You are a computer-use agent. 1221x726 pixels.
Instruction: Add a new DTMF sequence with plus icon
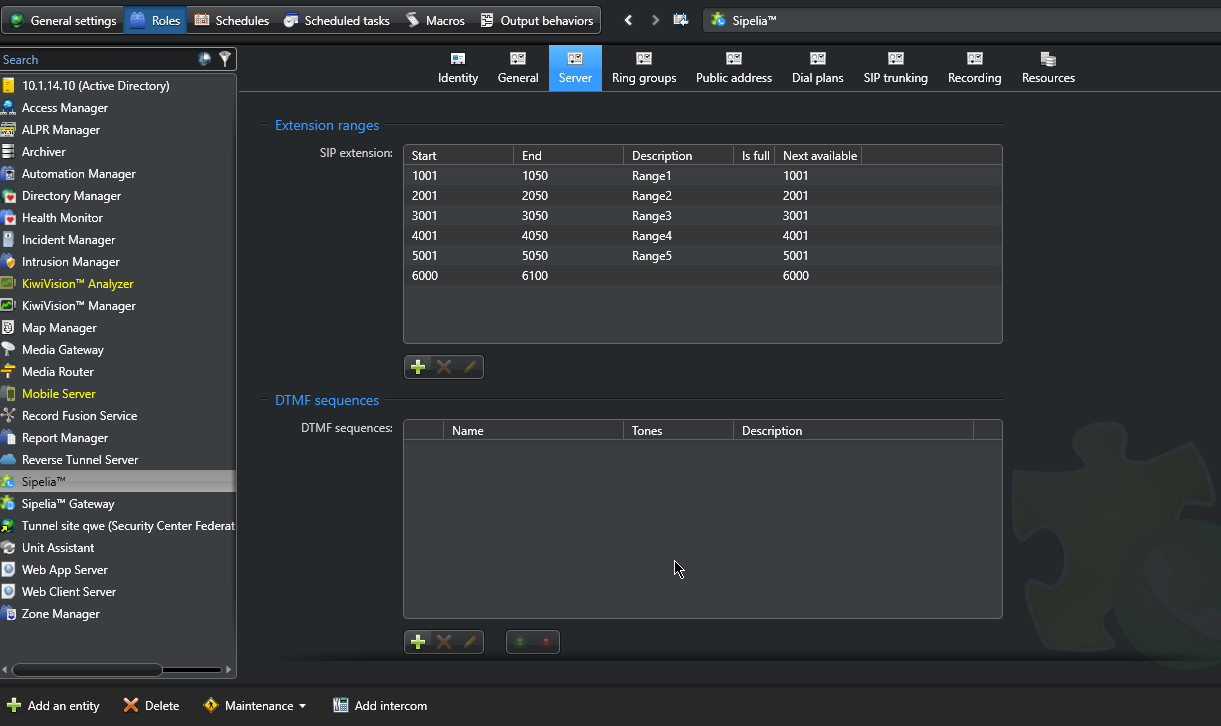(x=418, y=642)
